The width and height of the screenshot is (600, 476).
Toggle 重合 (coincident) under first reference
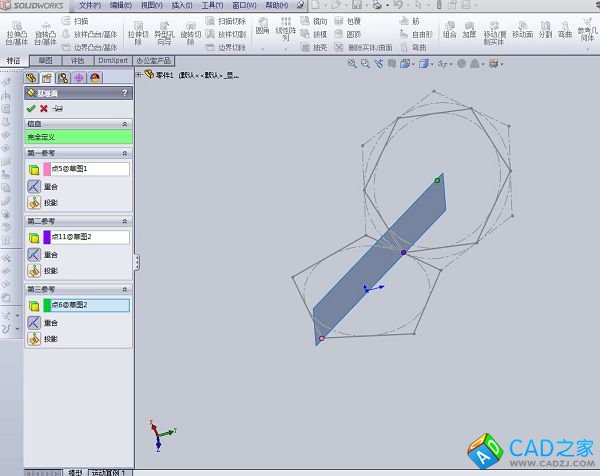pyautogui.click(x=33, y=186)
